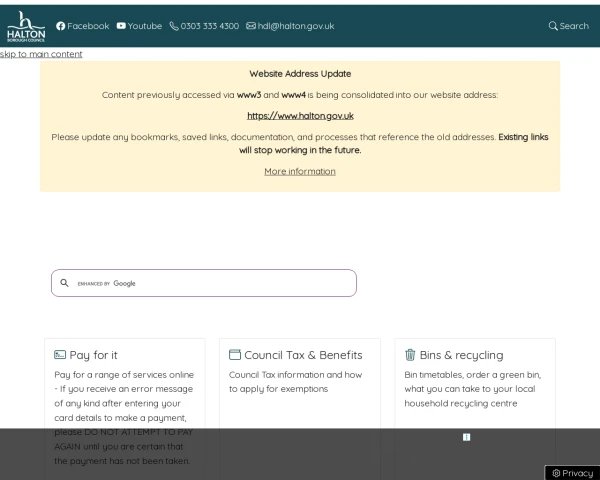The image size is (600, 480).
Task: Click 'Council Tax information and how' text
Action: pyautogui.click(x=295, y=374)
